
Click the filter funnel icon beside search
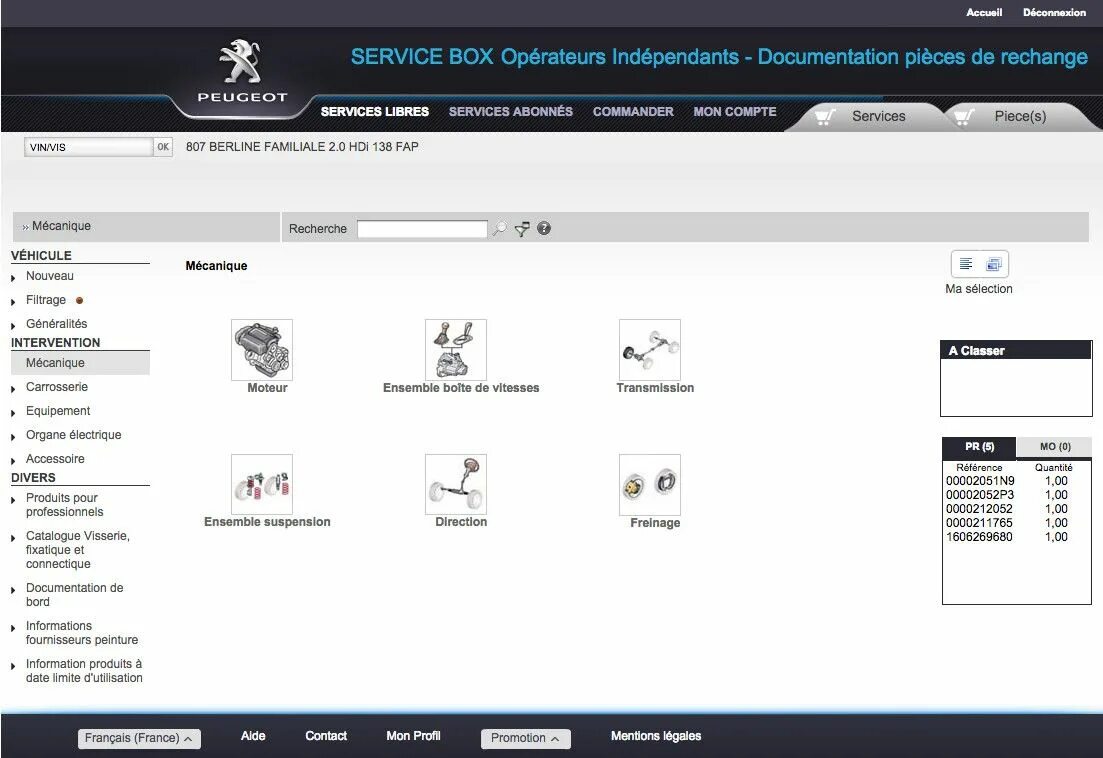pos(522,229)
